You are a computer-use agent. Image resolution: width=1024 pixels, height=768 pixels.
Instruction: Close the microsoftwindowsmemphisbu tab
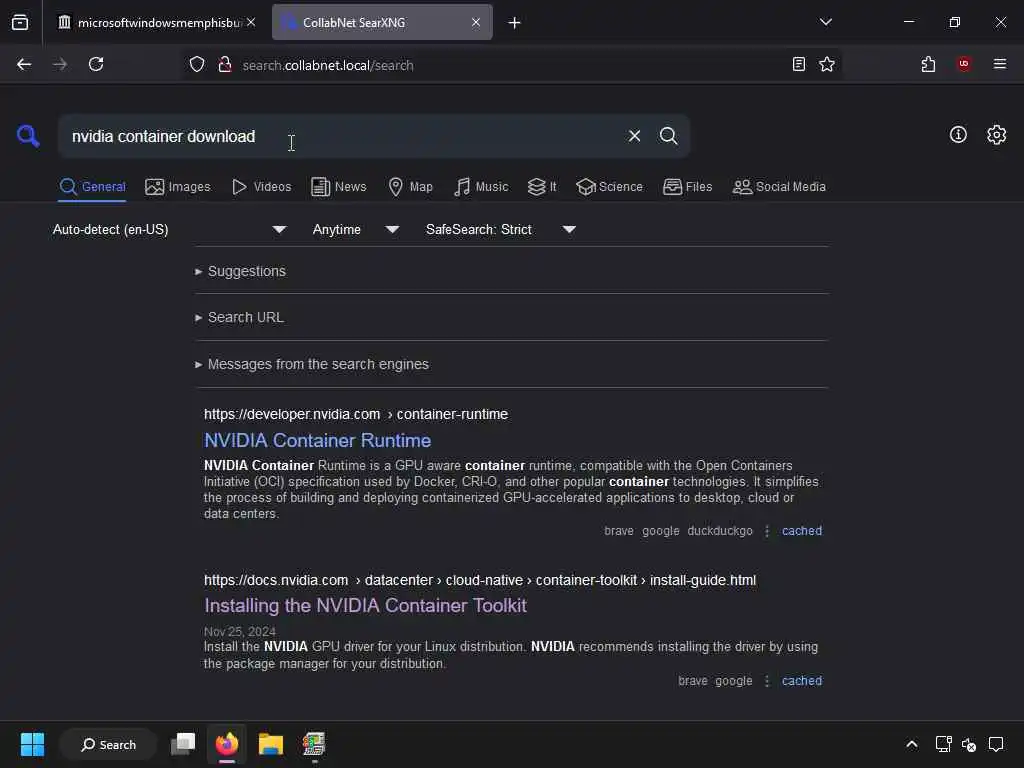[x=251, y=22]
